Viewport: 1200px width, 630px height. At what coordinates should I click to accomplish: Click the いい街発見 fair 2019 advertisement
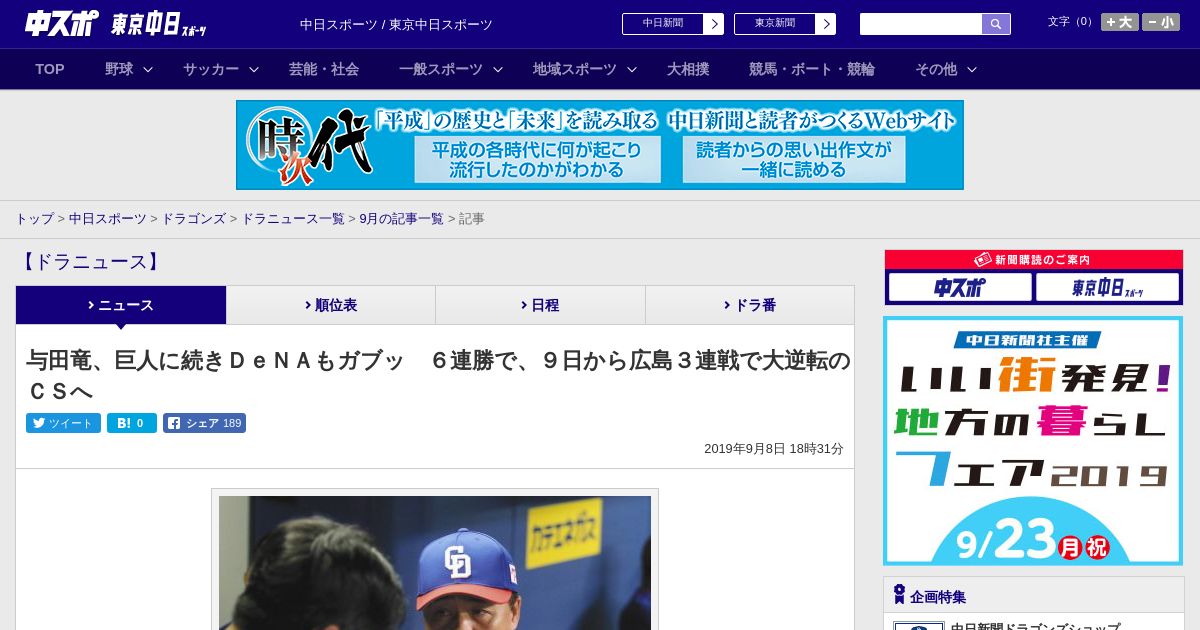1033,441
